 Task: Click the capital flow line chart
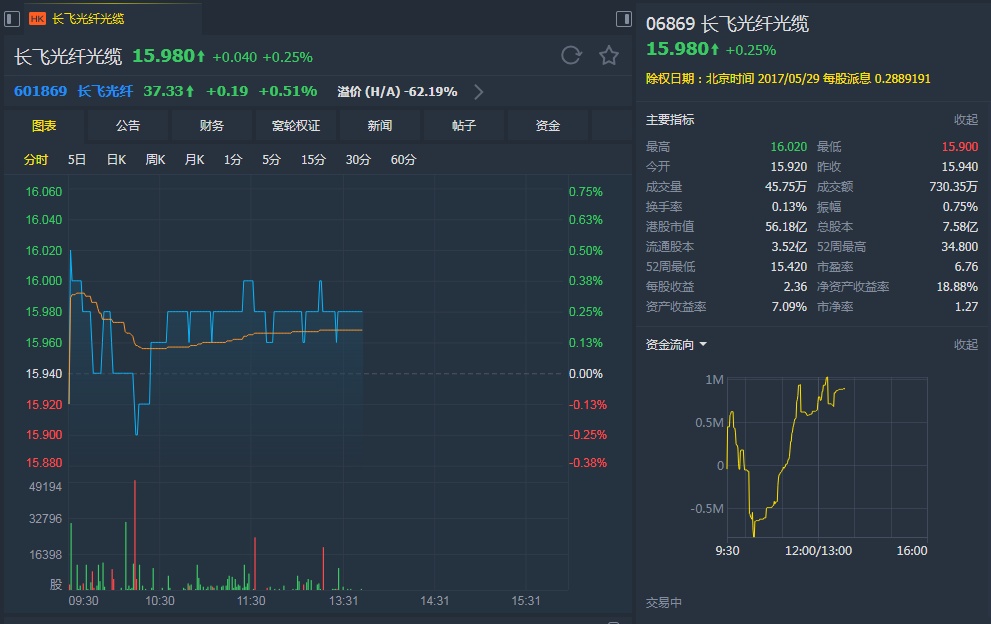[827, 456]
